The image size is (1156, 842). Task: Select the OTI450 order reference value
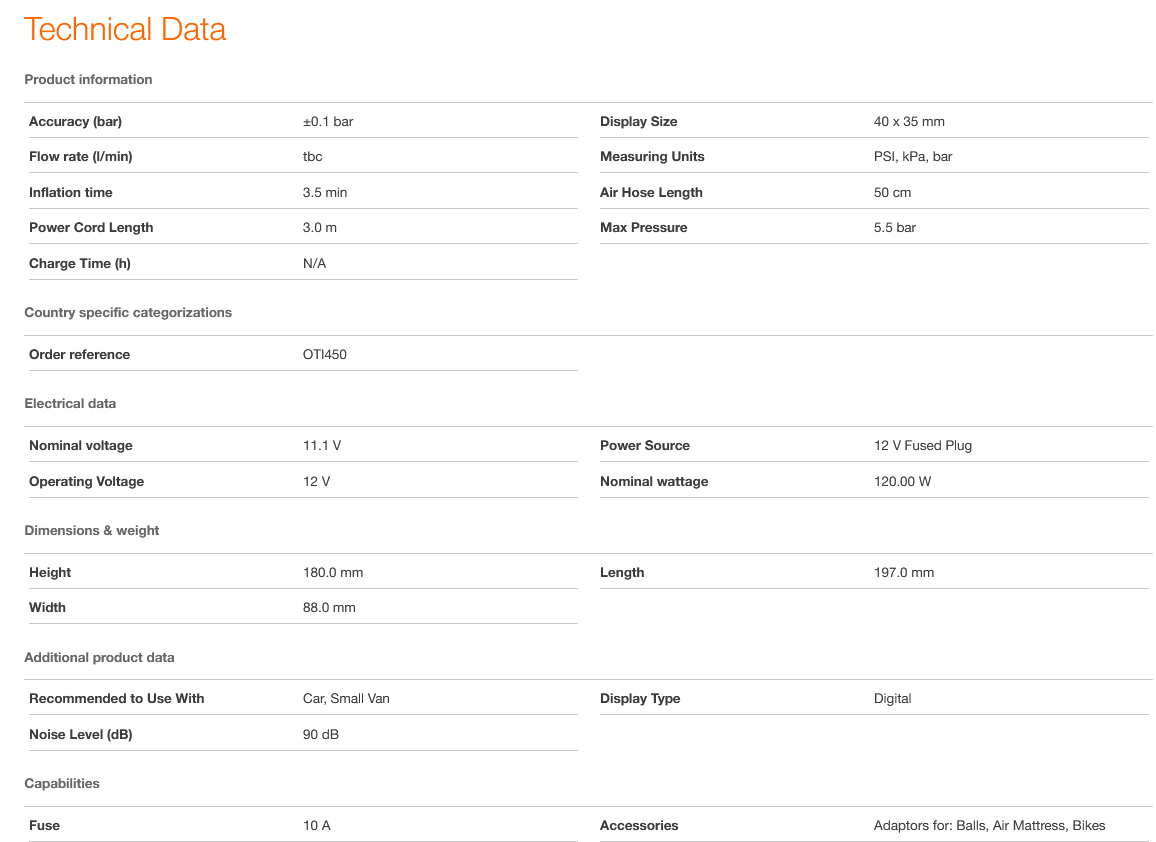pos(325,354)
